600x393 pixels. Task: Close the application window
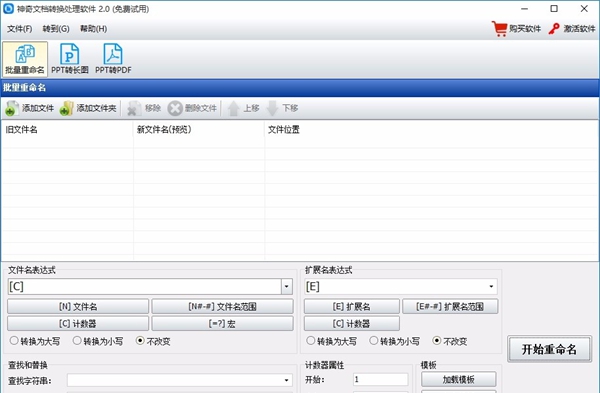tap(584, 9)
